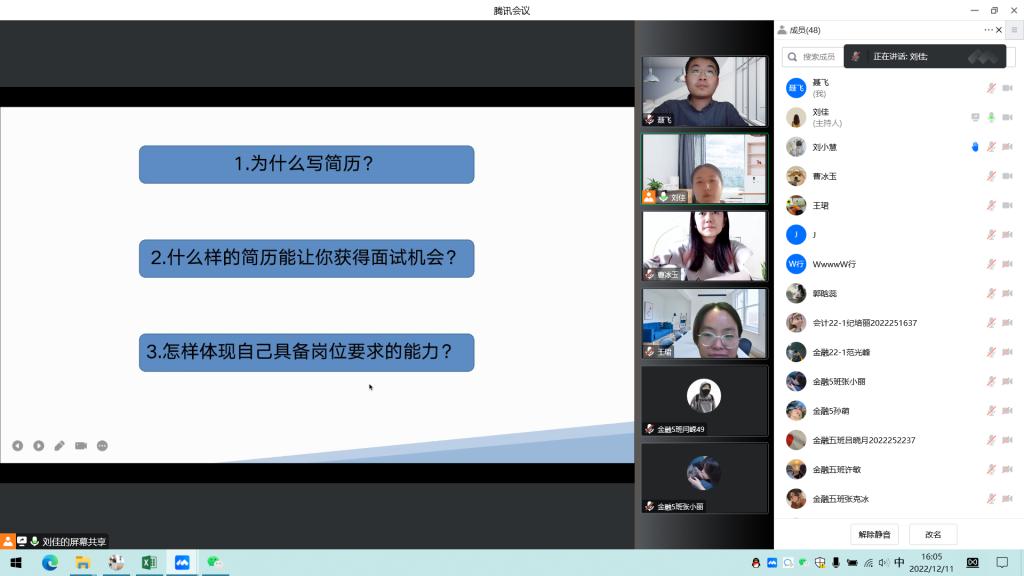Go to previous slide in shared screen
Image resolution: width=1024 pixels, height=576 pixels.
click(x=18, y=445)
